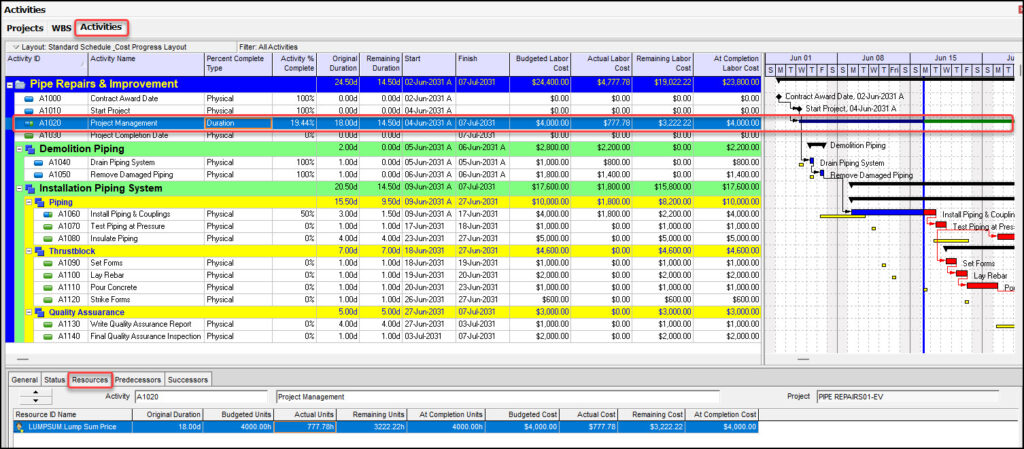The width and height of the screenshot is (1024, 449).
Task: Sort by At Completion Labor Cost header
Action: pos(728,64)
